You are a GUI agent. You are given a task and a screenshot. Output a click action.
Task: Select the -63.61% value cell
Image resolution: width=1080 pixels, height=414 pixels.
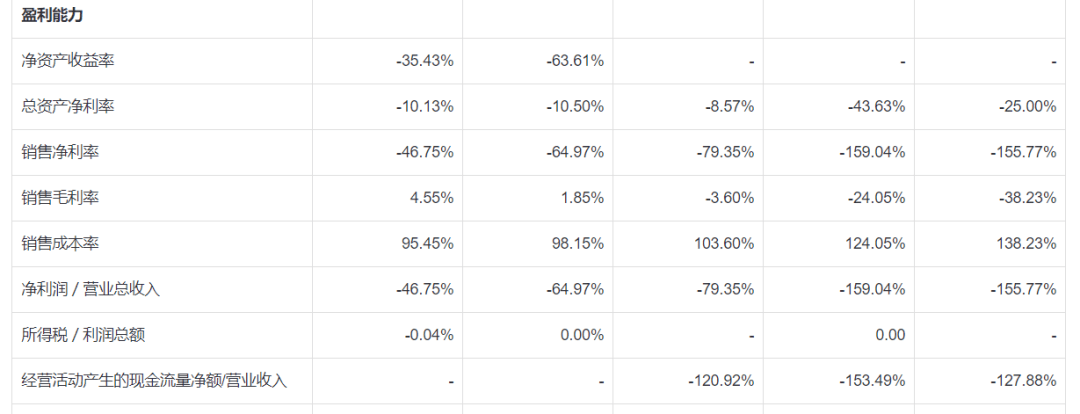pyautogui.click(x=575, y=61)
